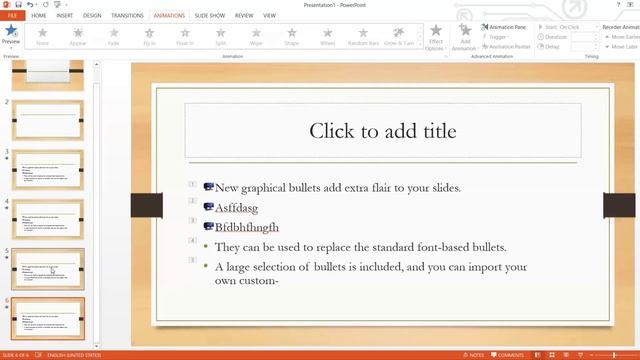
Task: Click the slide panel scroll down arrow
Action: (x=96, y=346)
